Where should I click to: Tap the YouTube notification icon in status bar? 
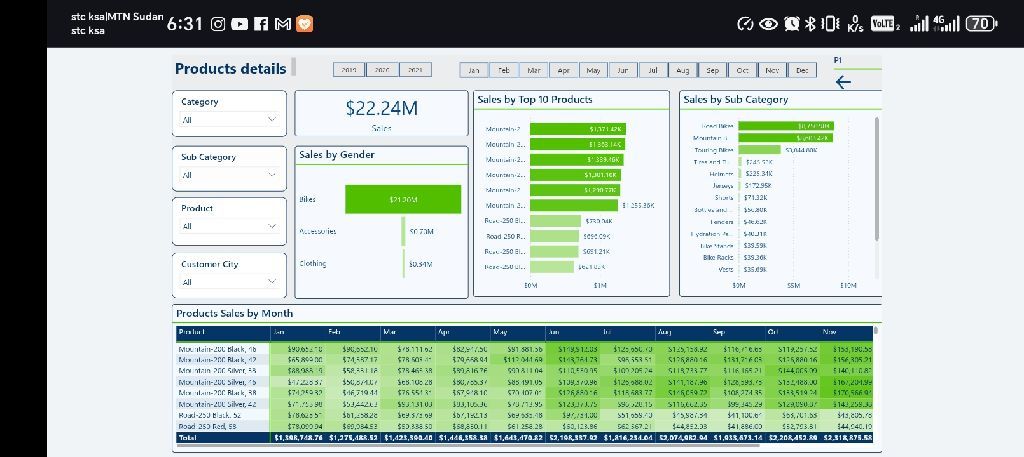pyautogui.click(x=240, y=24)
